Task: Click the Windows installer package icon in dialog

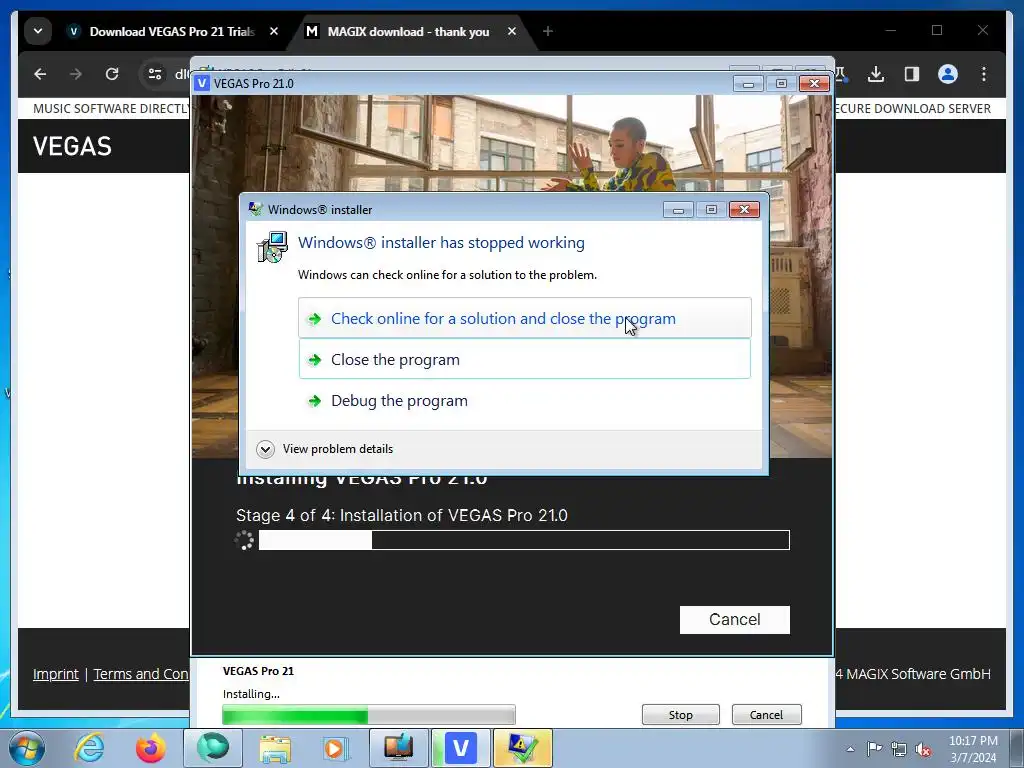Action: tap(272, 248)
